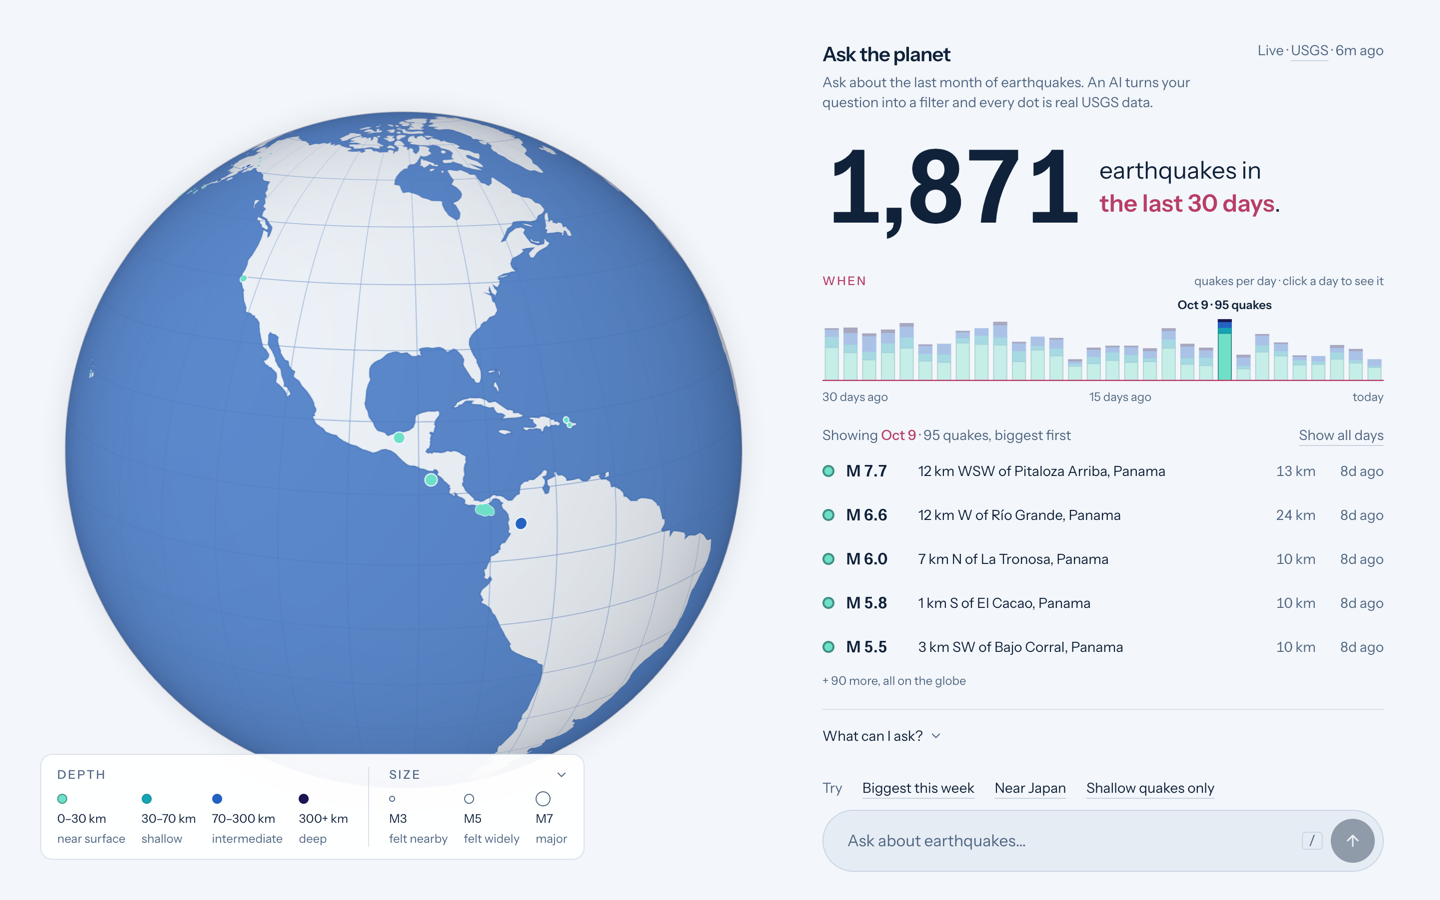This screenshot has width=1440, height=900.
Task: Click the "WHEN" chart label
Action: (844, 281)
